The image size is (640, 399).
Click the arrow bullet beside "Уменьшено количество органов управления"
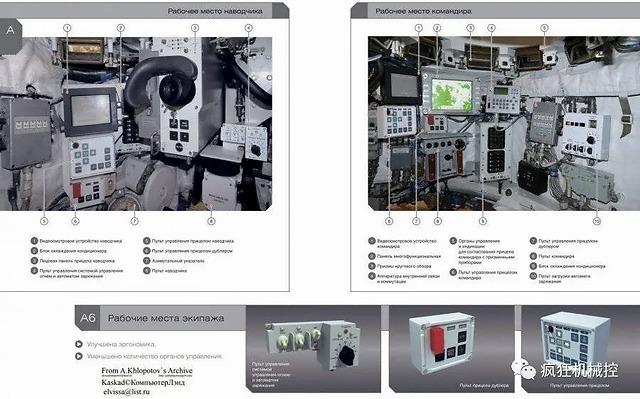click(x=79, y=356)
